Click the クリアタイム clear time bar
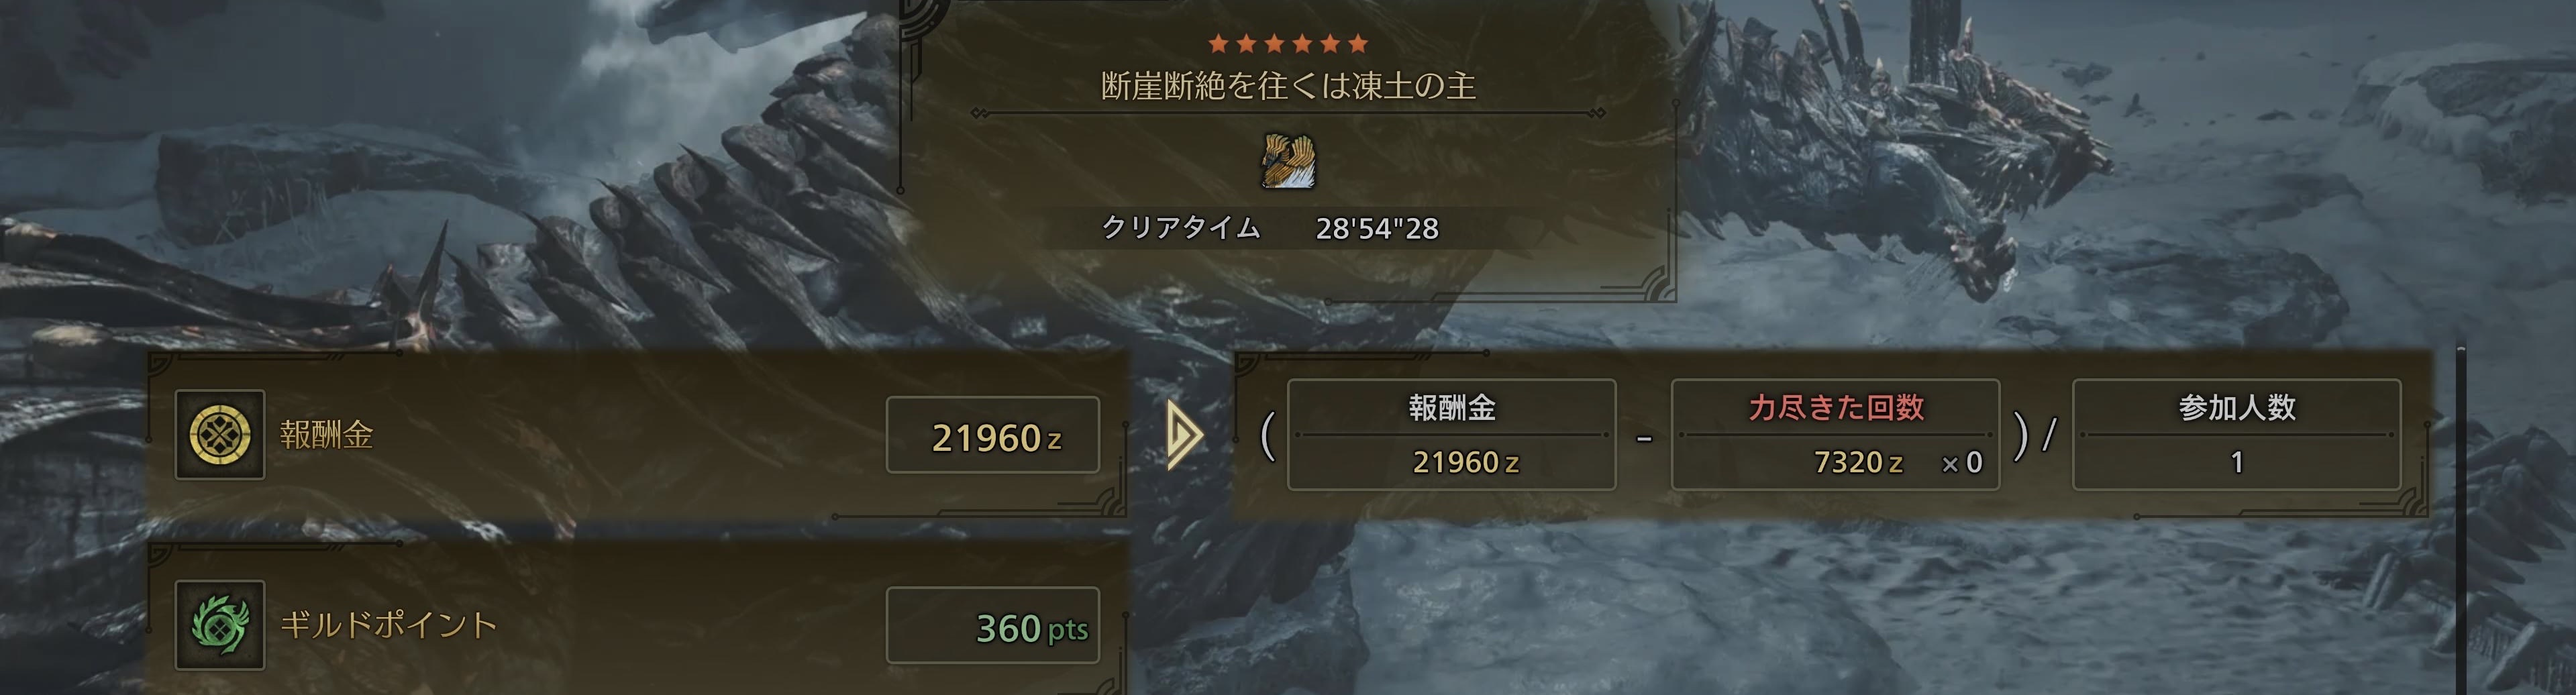 (1270, 228)
